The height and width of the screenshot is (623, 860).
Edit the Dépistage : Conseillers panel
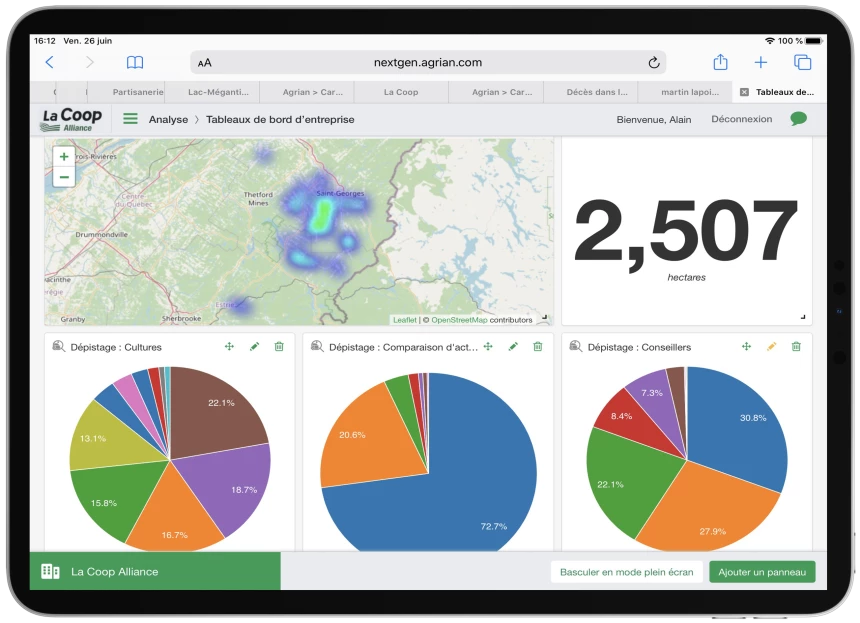[771, 347]
